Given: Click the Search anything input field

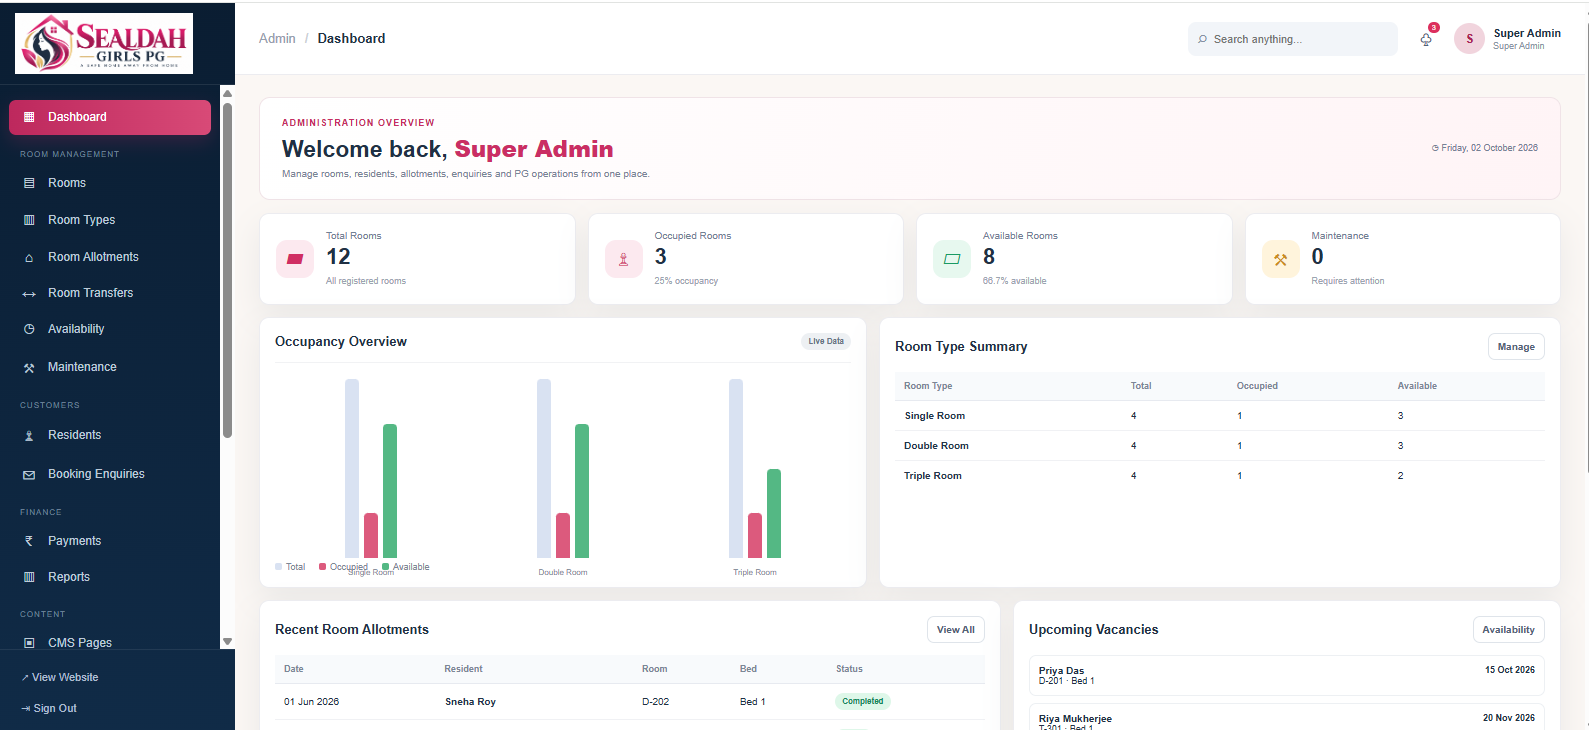Looking at the screenshot, I should (1293, 39).
